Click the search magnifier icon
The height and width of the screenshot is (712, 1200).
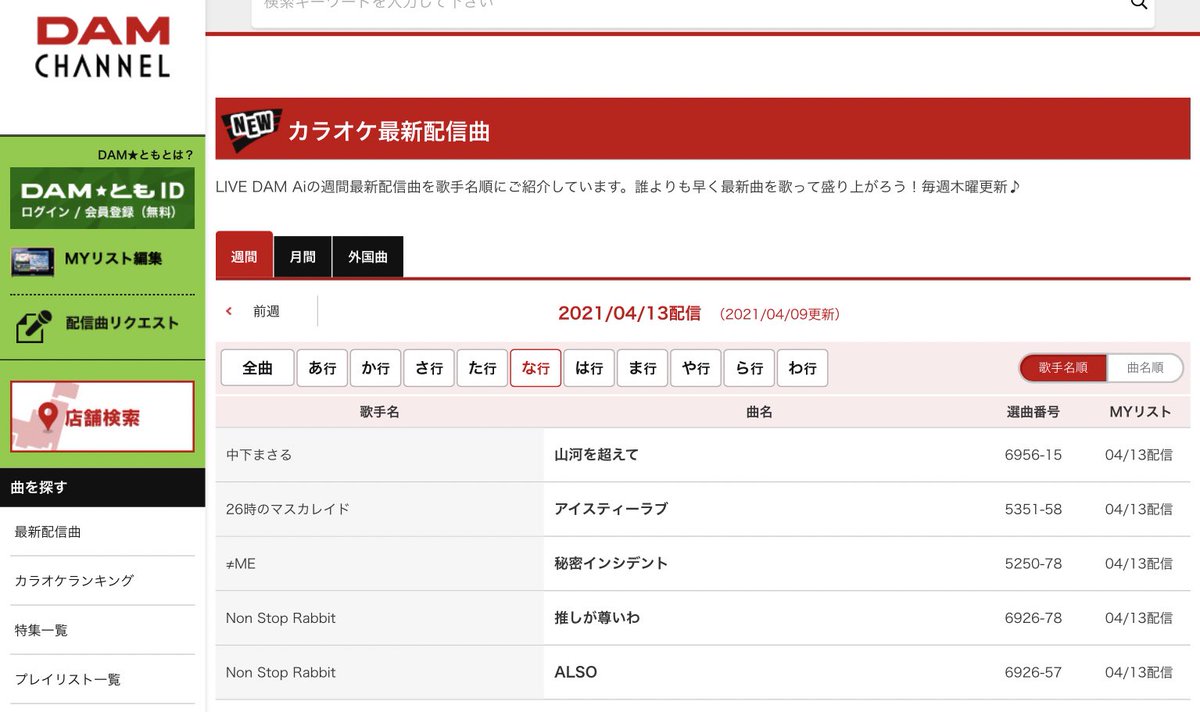(1139, 4)
